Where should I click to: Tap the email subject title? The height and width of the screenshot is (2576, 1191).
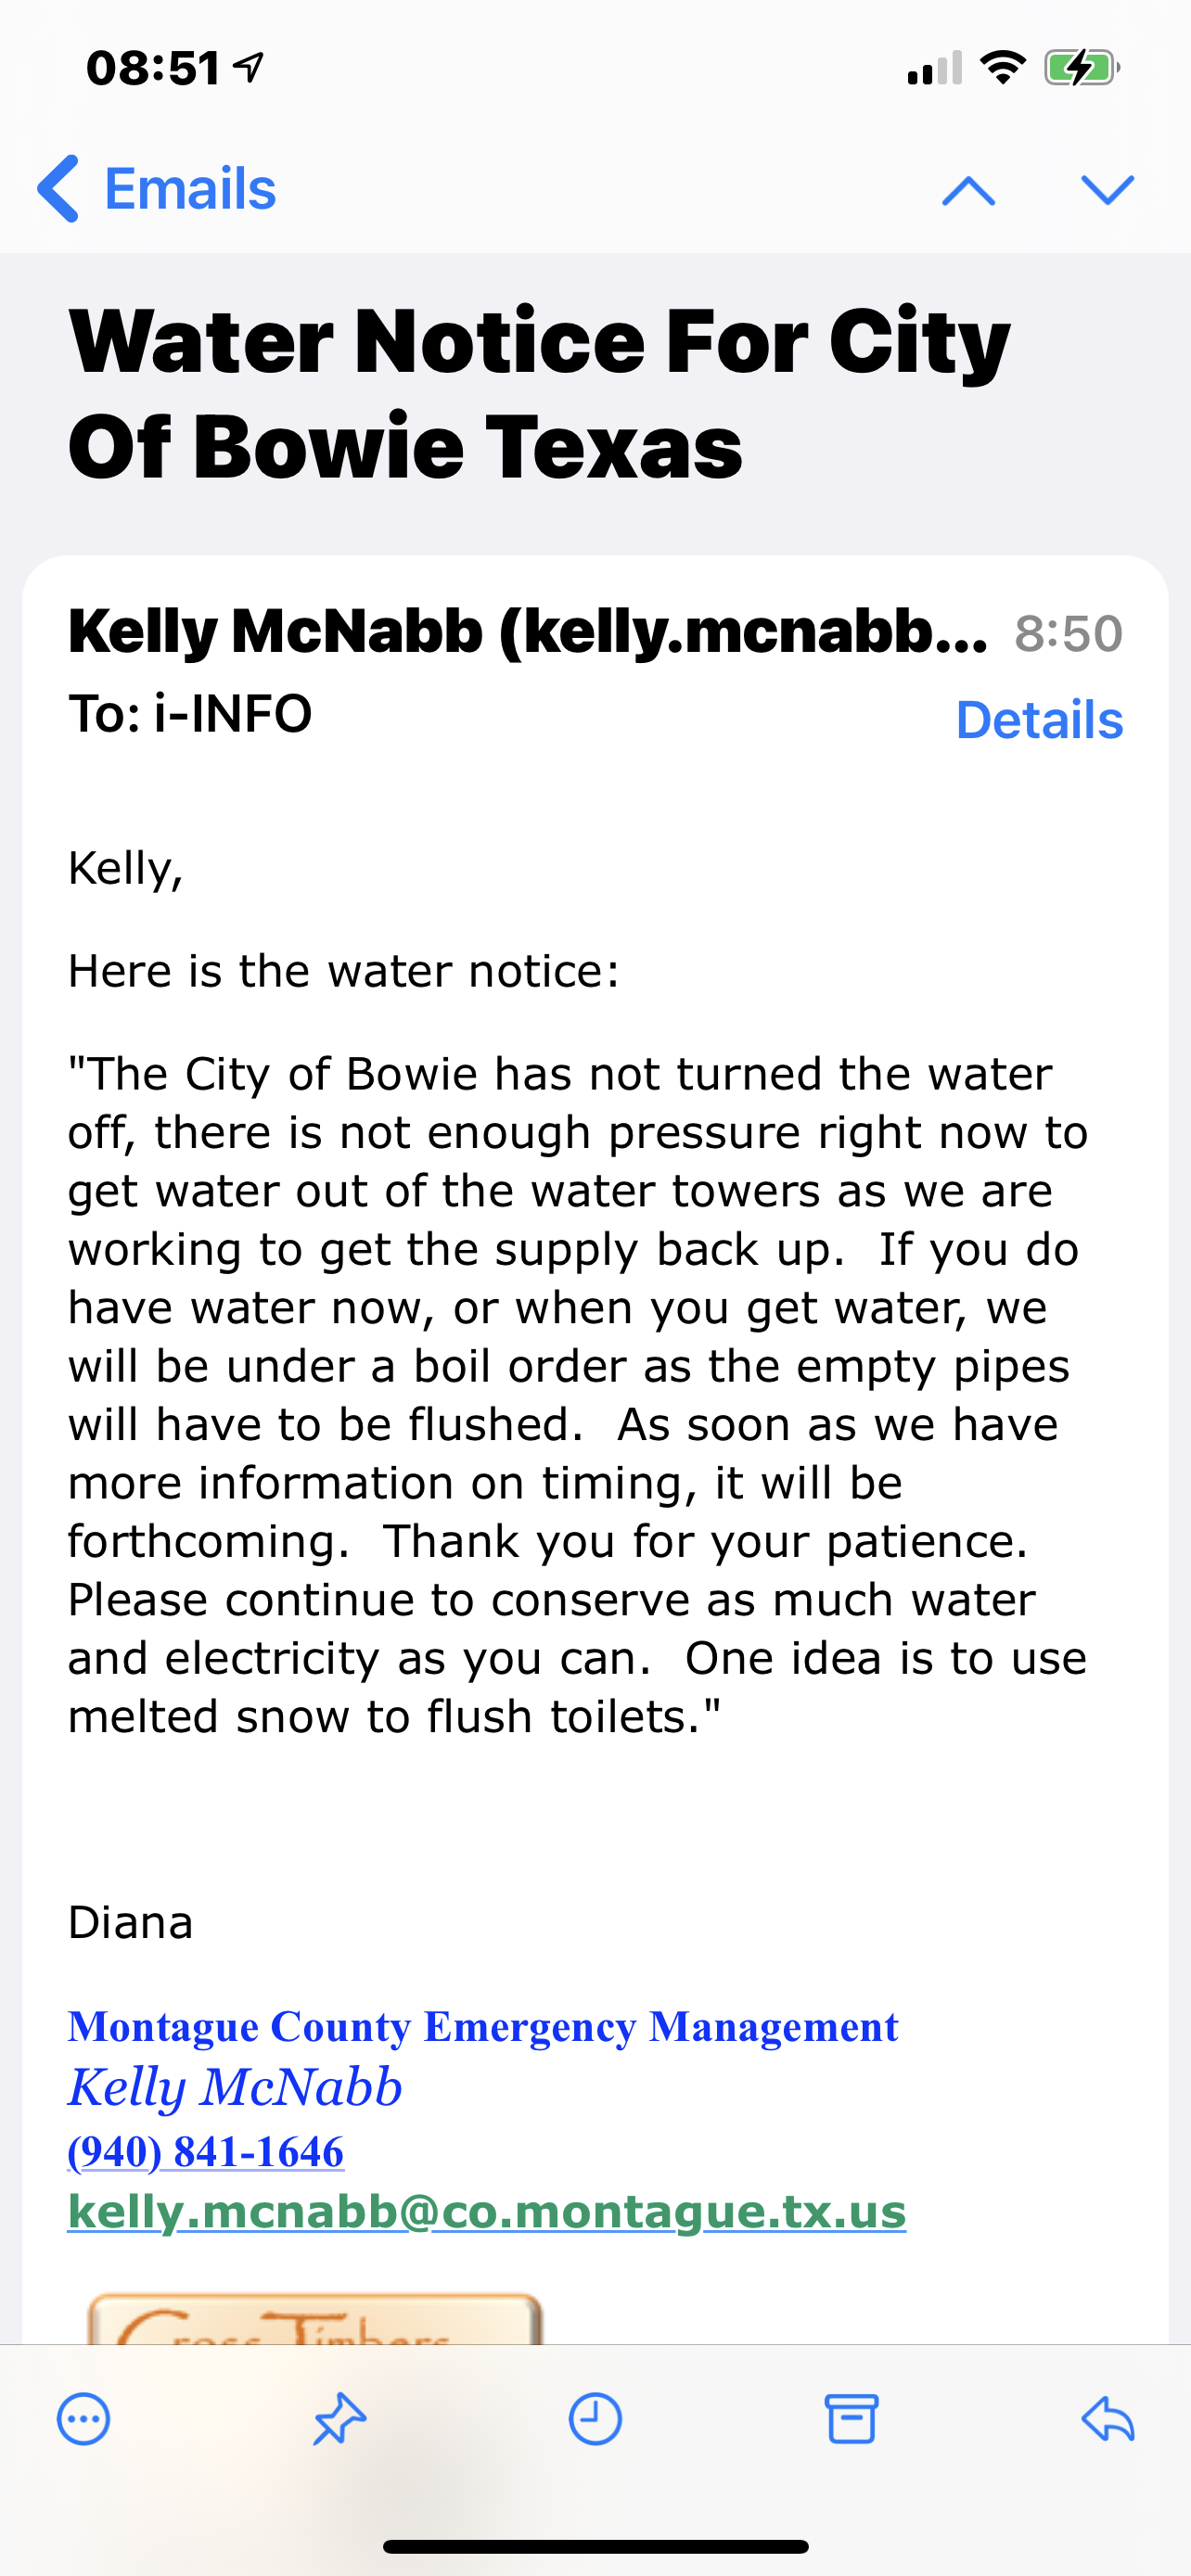pyautogui.click(x=540, y=393)
